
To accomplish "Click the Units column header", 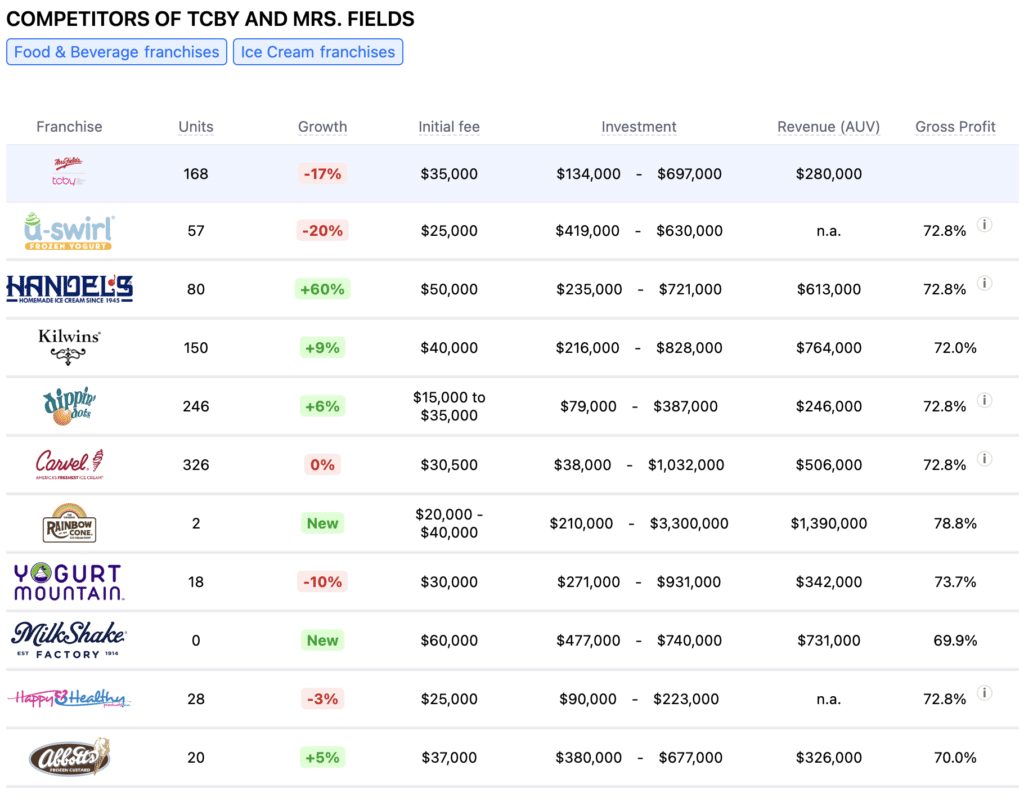I will [x=196, y=127].
